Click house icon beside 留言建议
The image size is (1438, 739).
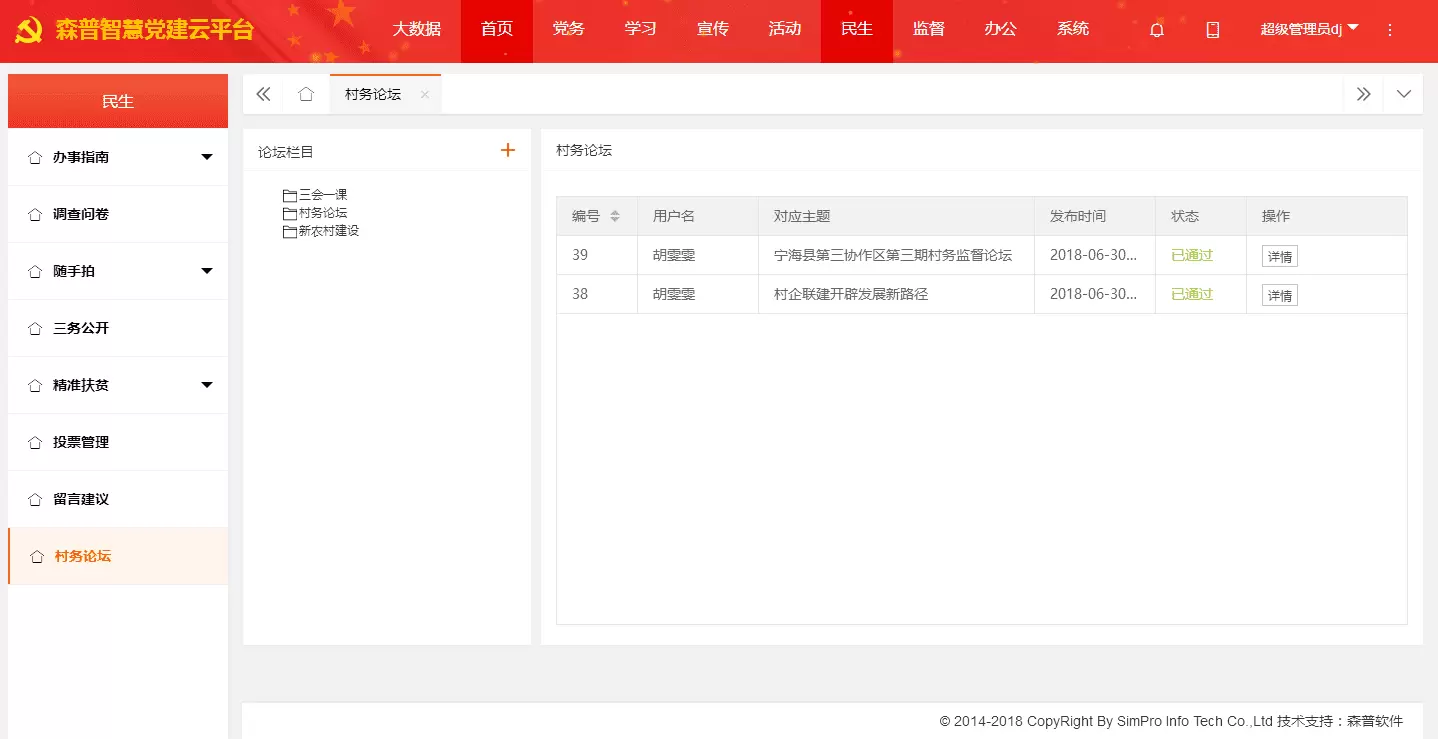[x=36, y=500]
